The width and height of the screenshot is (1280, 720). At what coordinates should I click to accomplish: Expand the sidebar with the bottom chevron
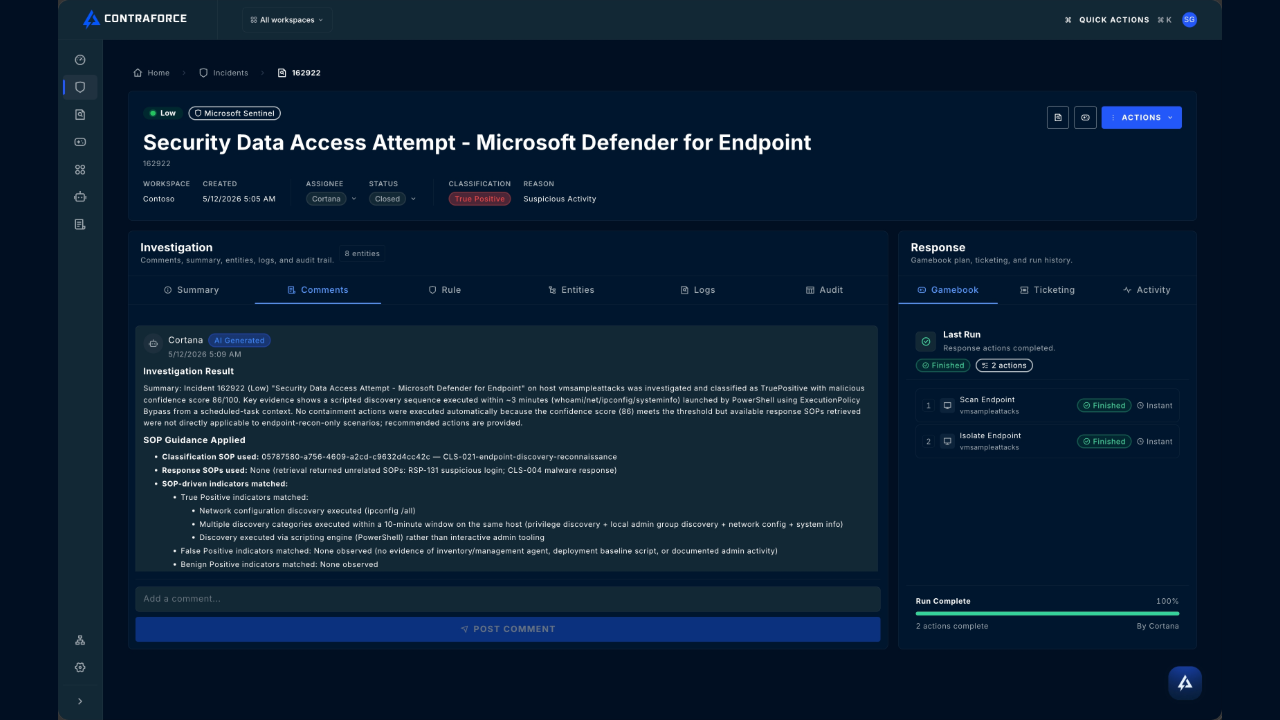pos(80,701)
